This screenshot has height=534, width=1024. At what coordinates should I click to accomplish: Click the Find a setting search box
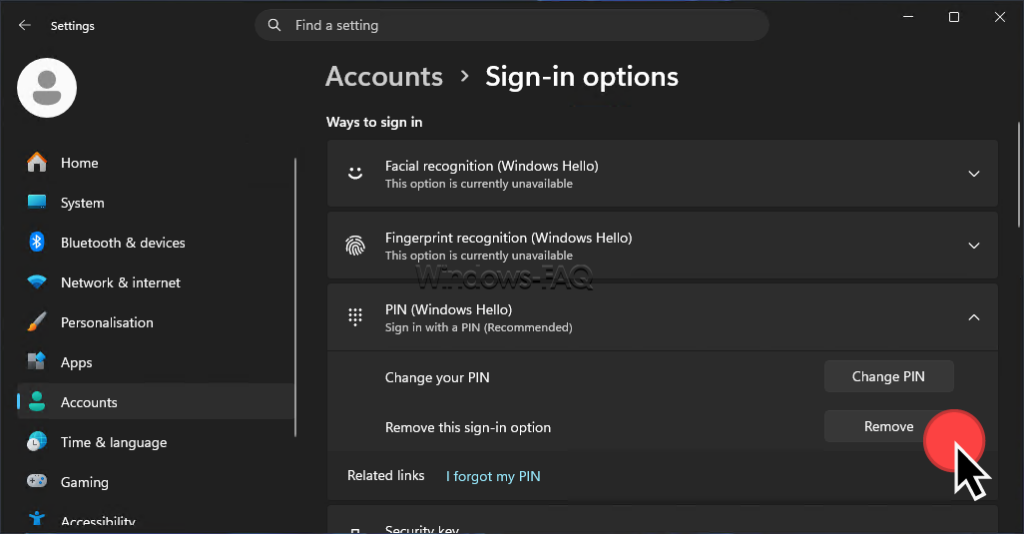point(511,25)
